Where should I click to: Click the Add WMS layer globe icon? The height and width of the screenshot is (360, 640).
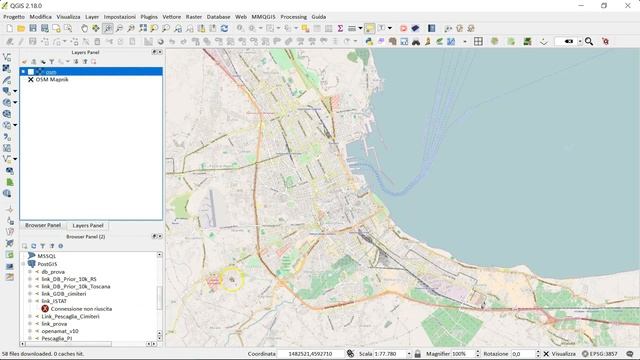click(7, 102)
